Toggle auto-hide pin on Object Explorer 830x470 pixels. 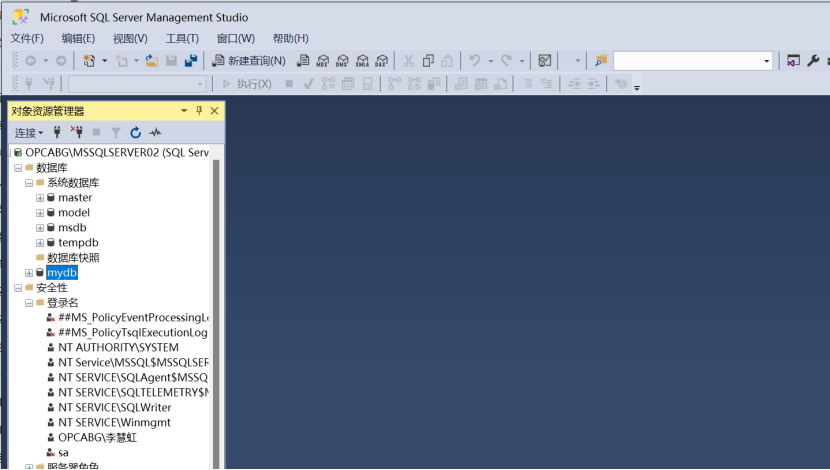tap(199, 111)
